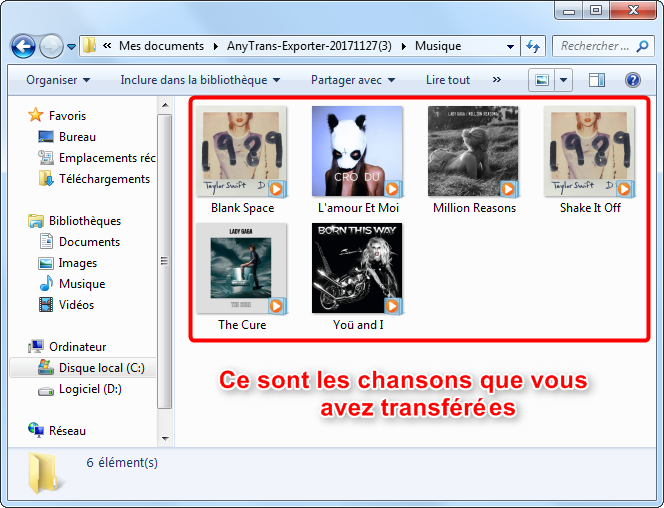The image size is (664, 508).
Task: Show more toolbar commands overflow chevron
Action: click(497, 80)
